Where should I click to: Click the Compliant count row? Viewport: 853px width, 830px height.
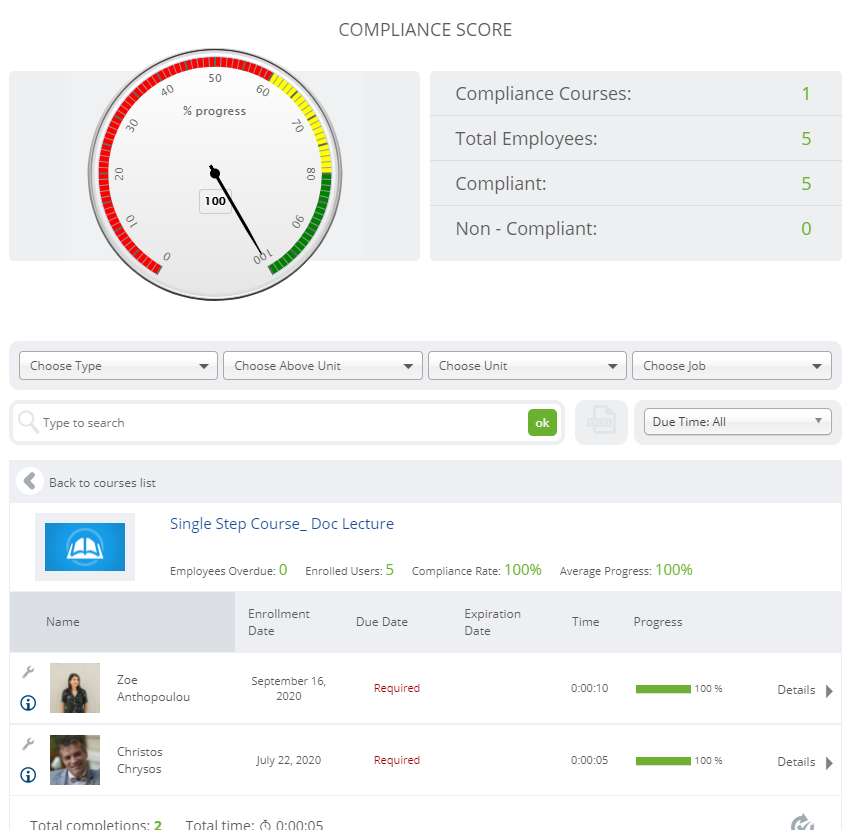(636, 183)
